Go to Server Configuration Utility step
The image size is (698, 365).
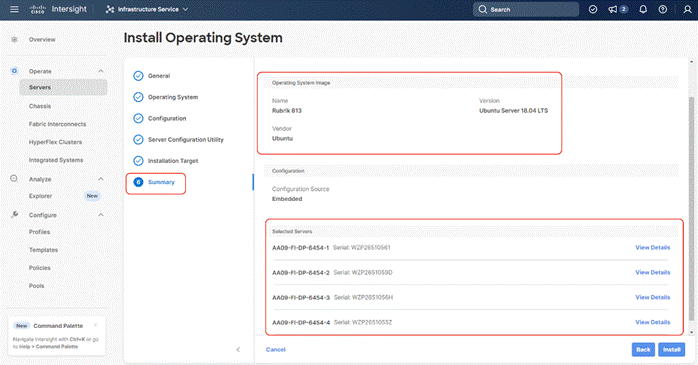(186, 140)
